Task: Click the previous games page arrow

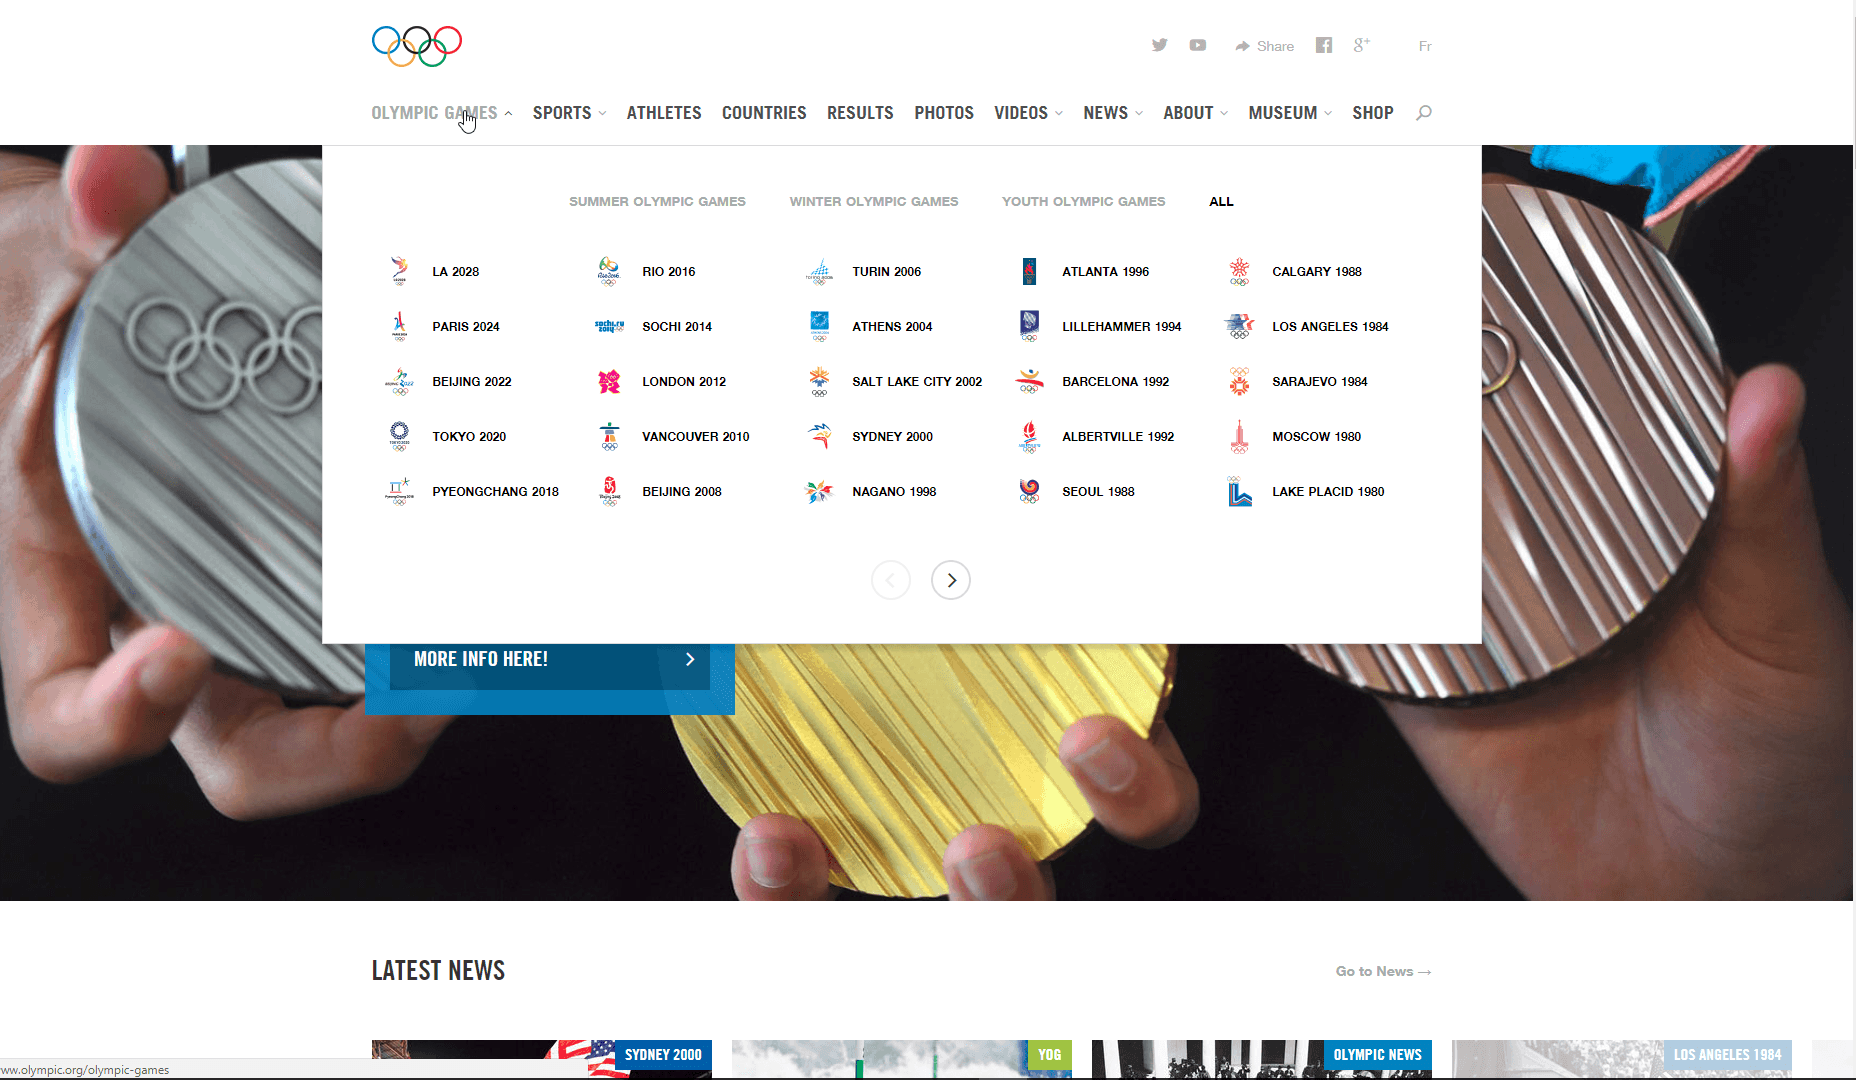Action: [891, 580]
